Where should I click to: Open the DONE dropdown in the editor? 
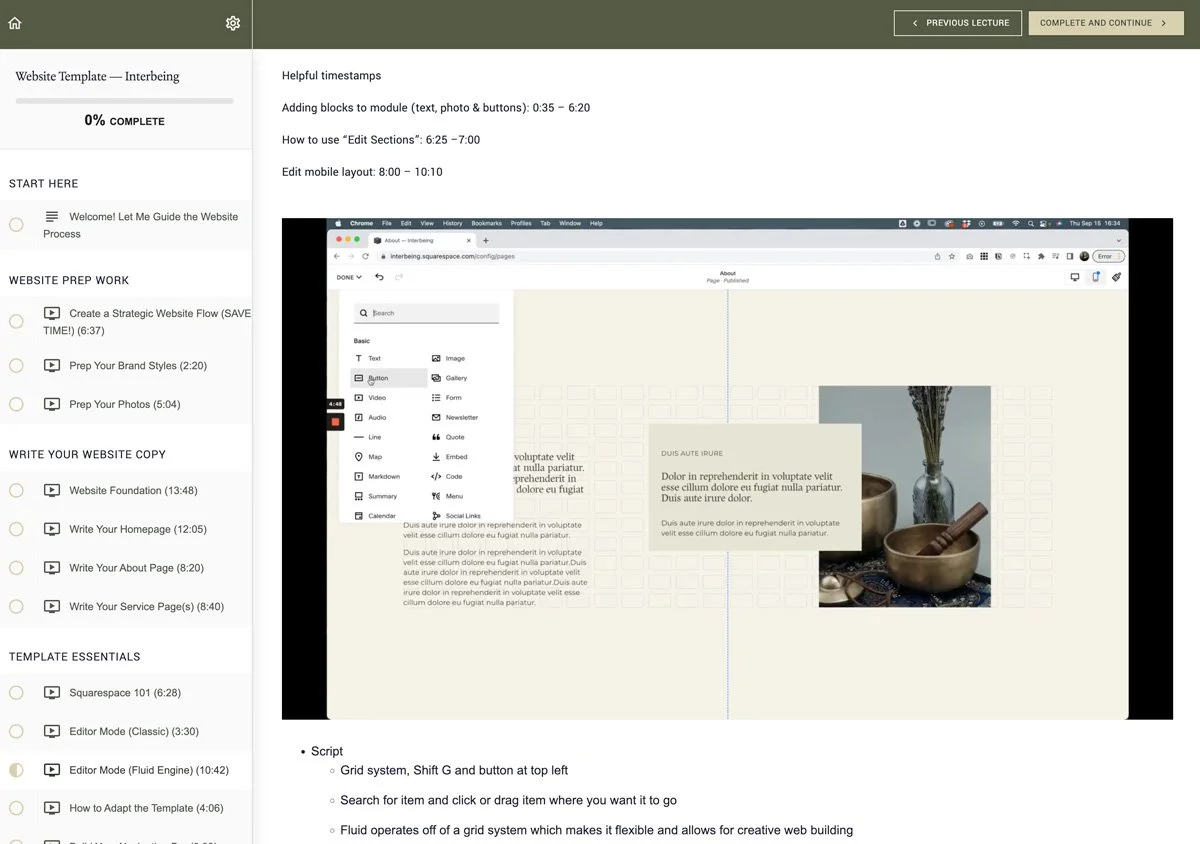[x=347, y=277]
